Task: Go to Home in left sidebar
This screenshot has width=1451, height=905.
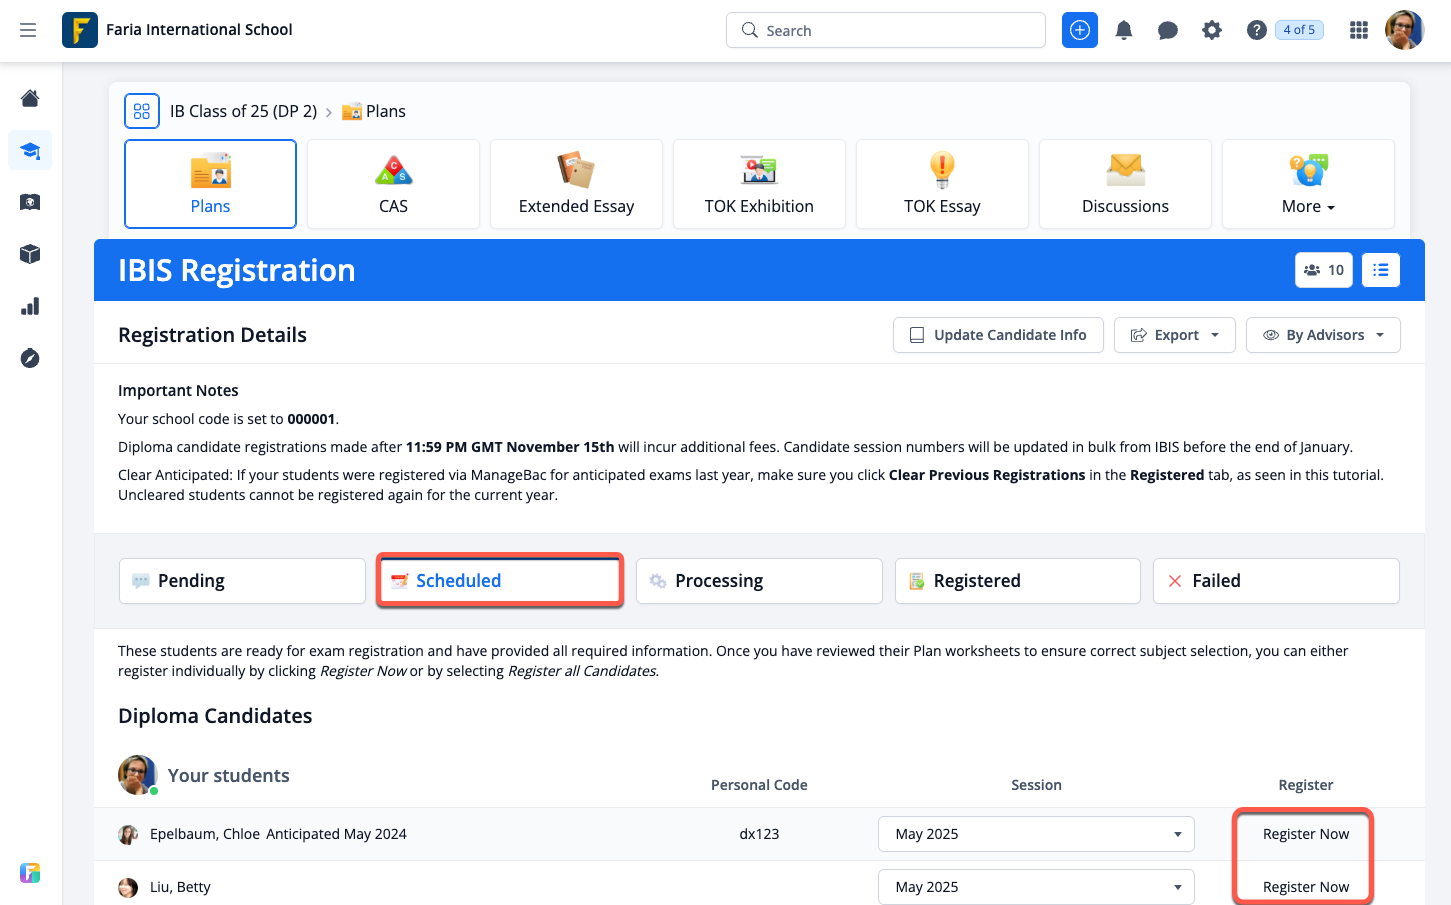Action: coord(30,98)
